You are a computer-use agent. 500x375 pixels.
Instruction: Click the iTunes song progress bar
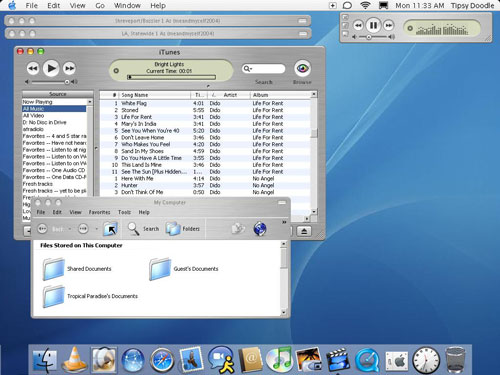(x=171, y=77)
